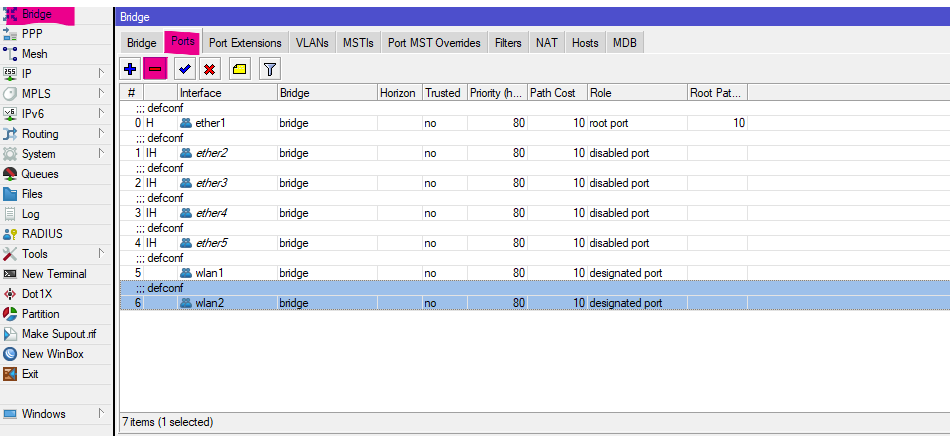Expand the Tools submenu
Screen dimensions: 950x436
coord(101,254)
